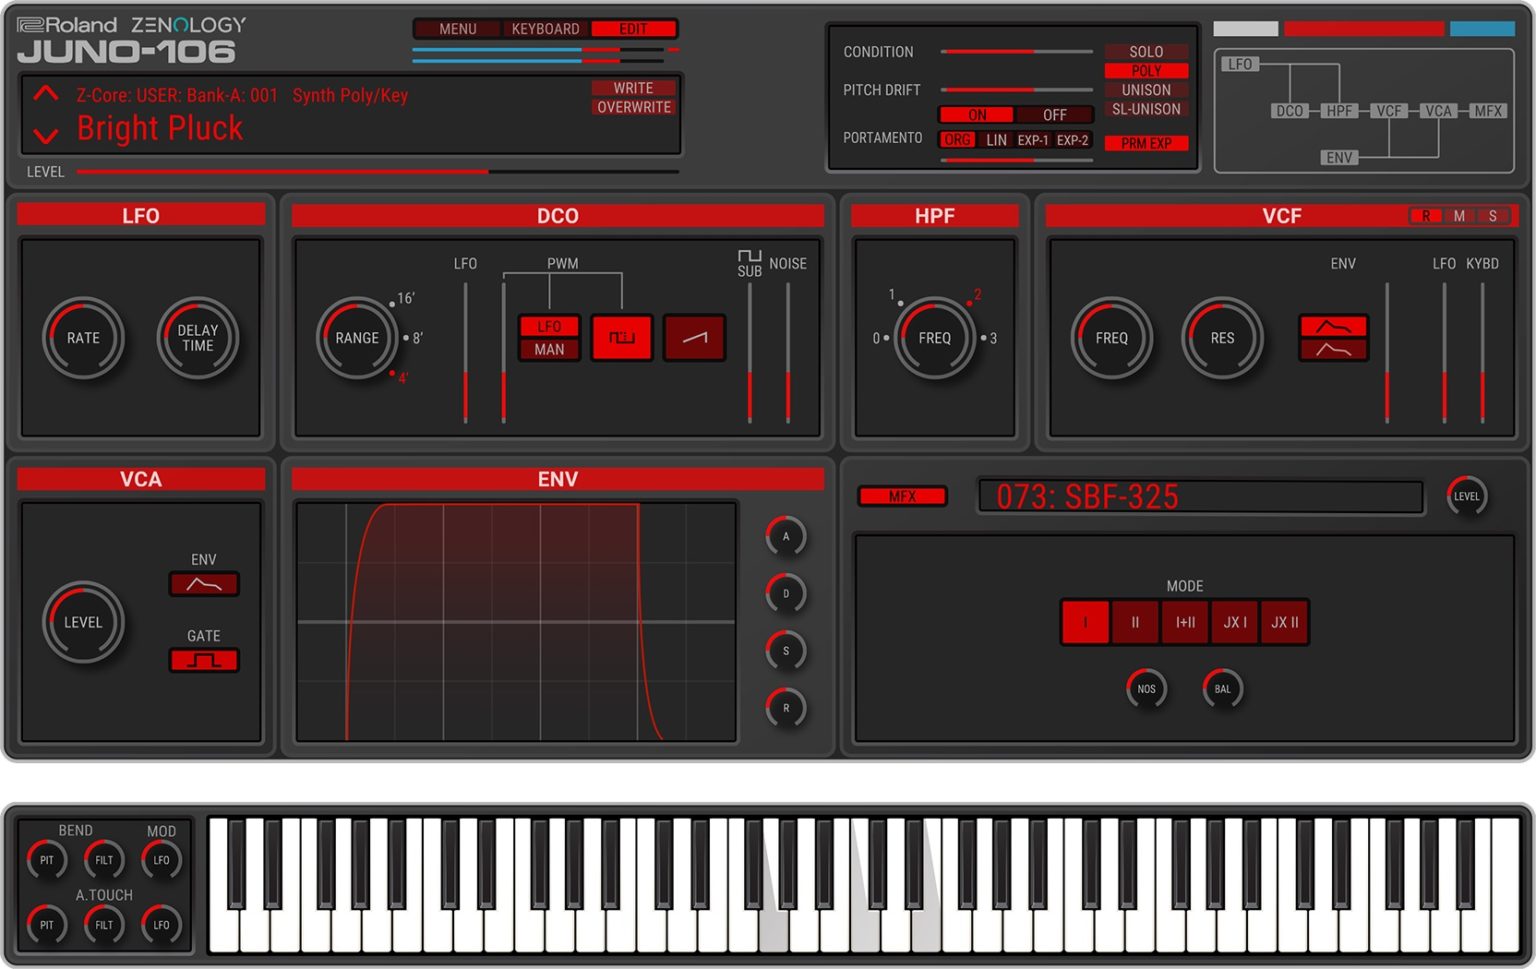Select EXP-1 portamento curve

[x=1033, y=140]
